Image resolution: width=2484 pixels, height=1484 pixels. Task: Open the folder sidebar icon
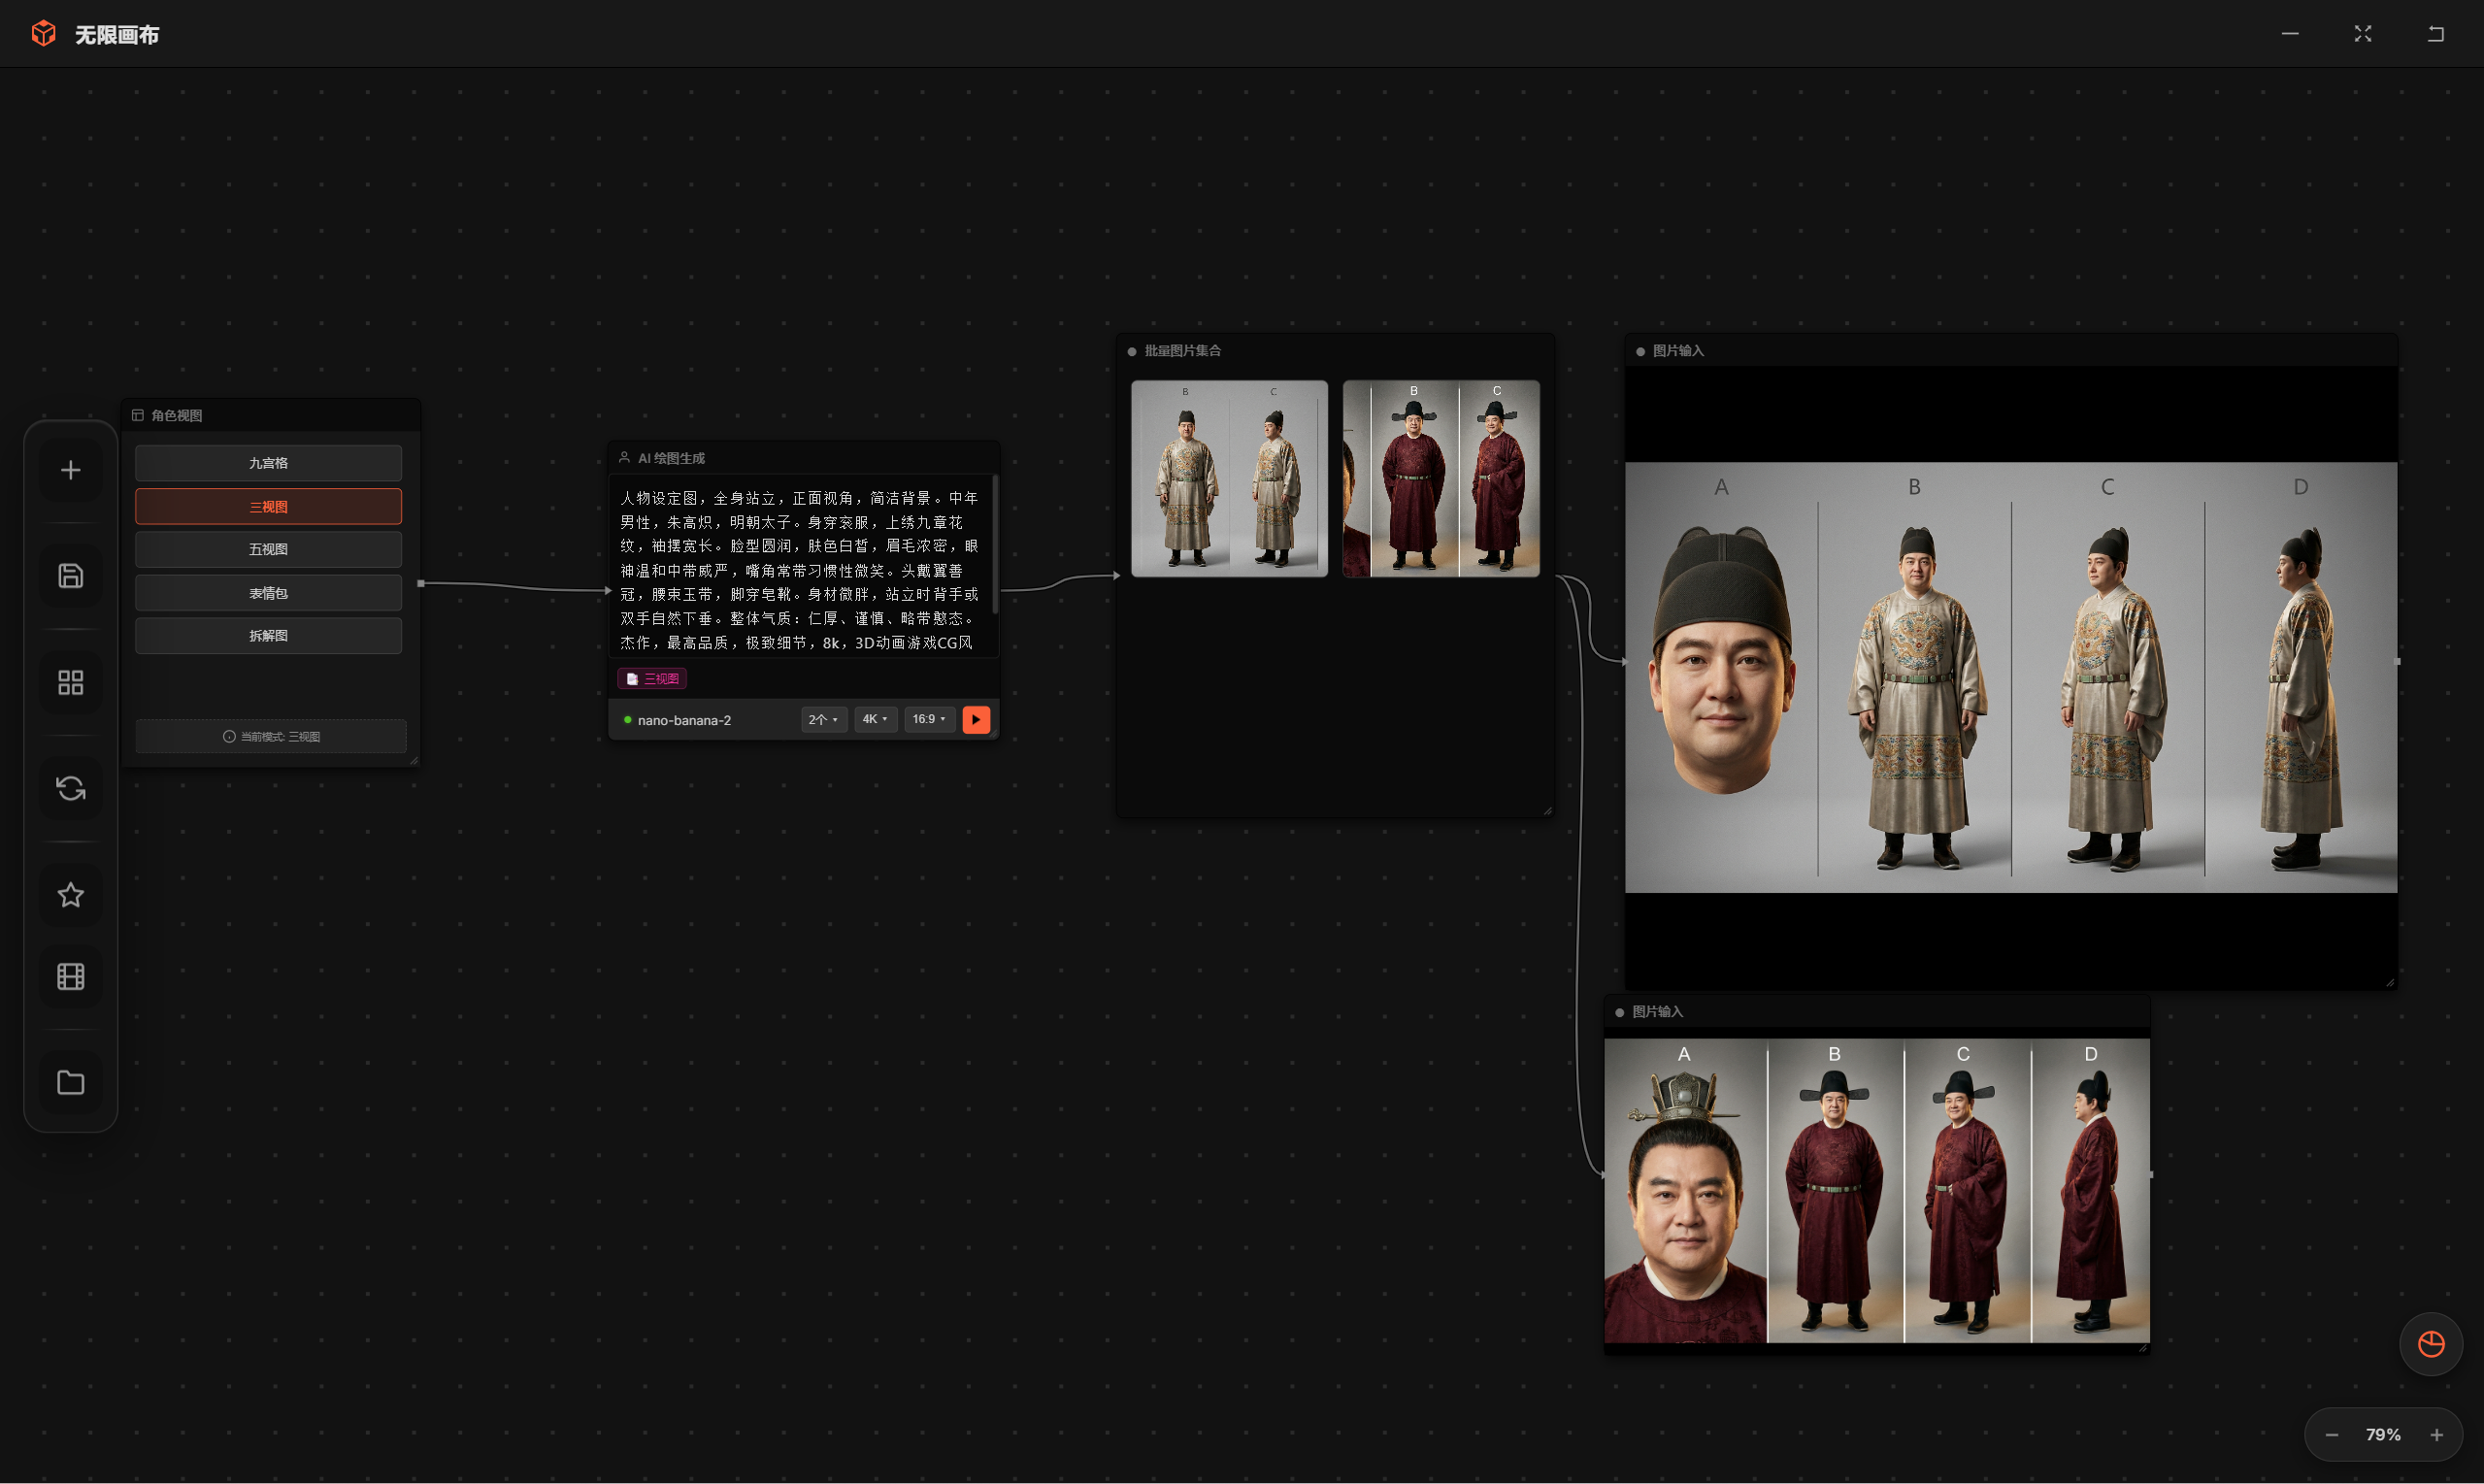[x=70, y=1082]
